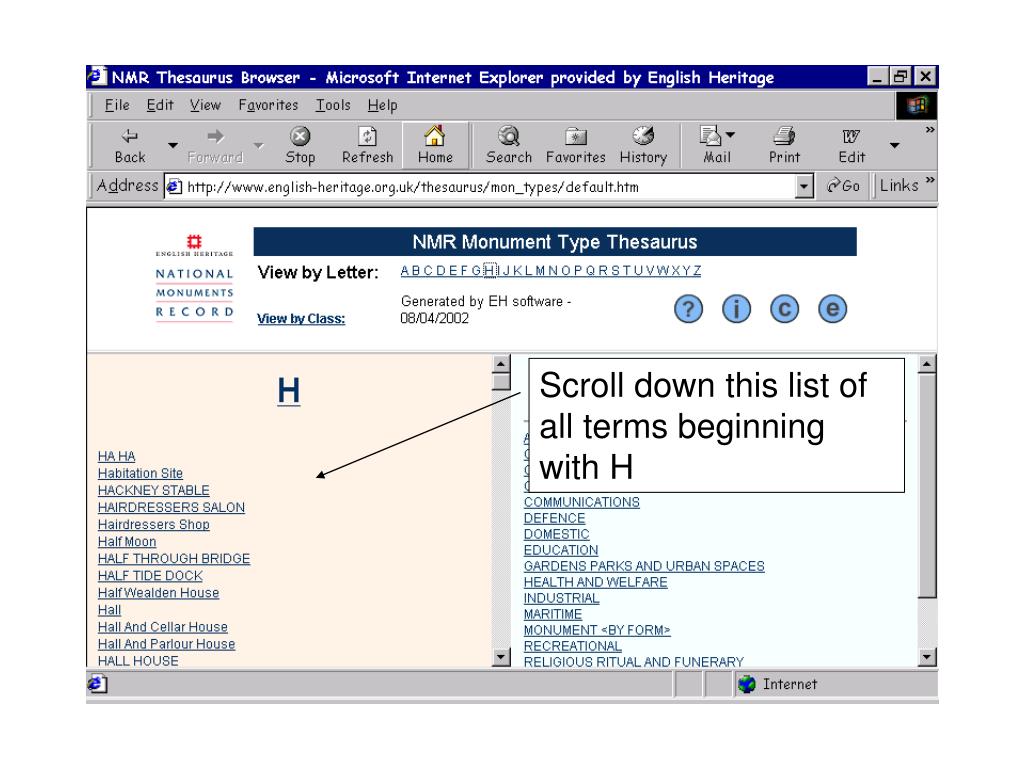Click the class list scroll thumb
Viewport: 1024px width, 768px height.
(x=927, y=485)
